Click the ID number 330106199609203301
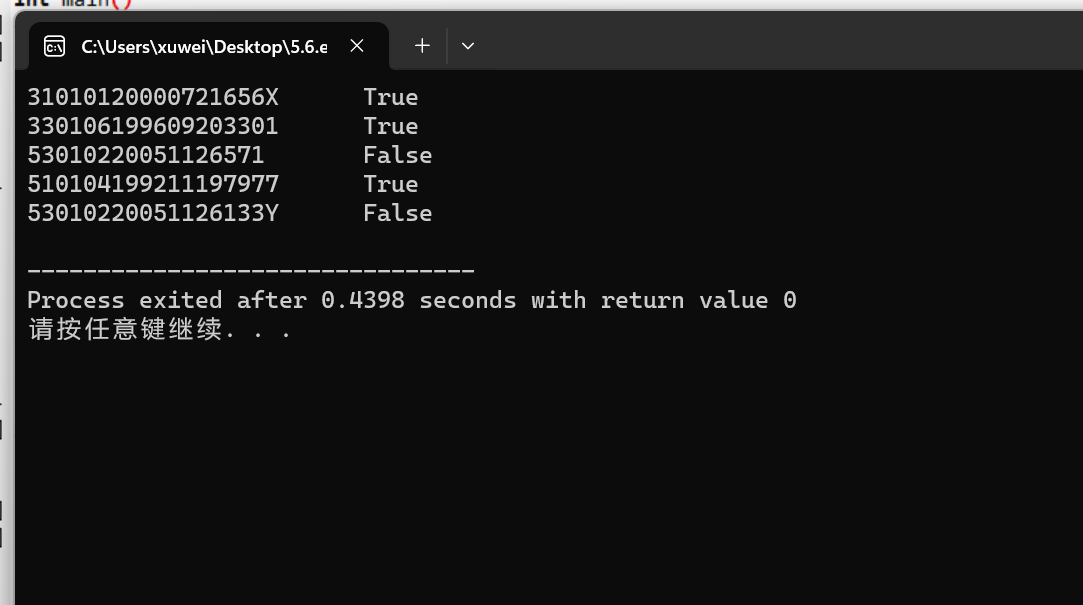1083x605 pixels. pos(152,126)
